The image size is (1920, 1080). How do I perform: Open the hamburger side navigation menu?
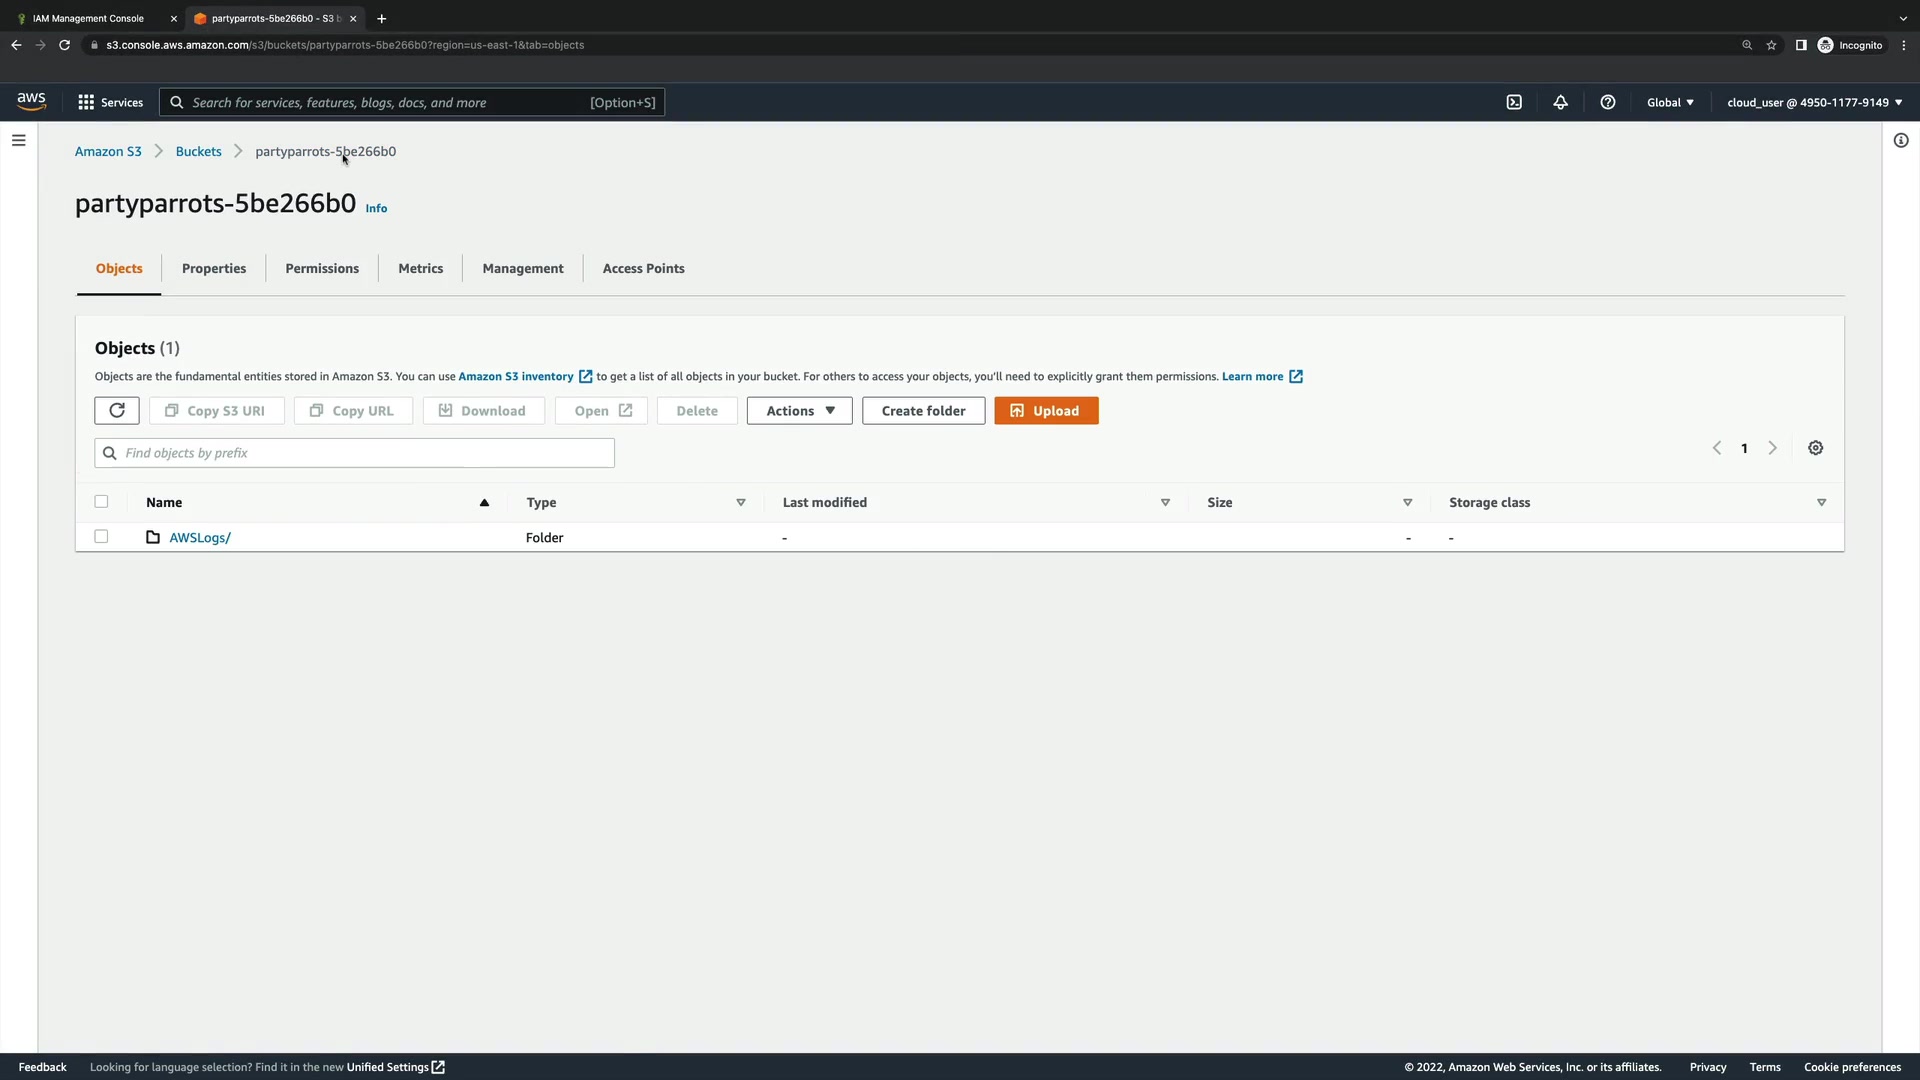point(18,140)
